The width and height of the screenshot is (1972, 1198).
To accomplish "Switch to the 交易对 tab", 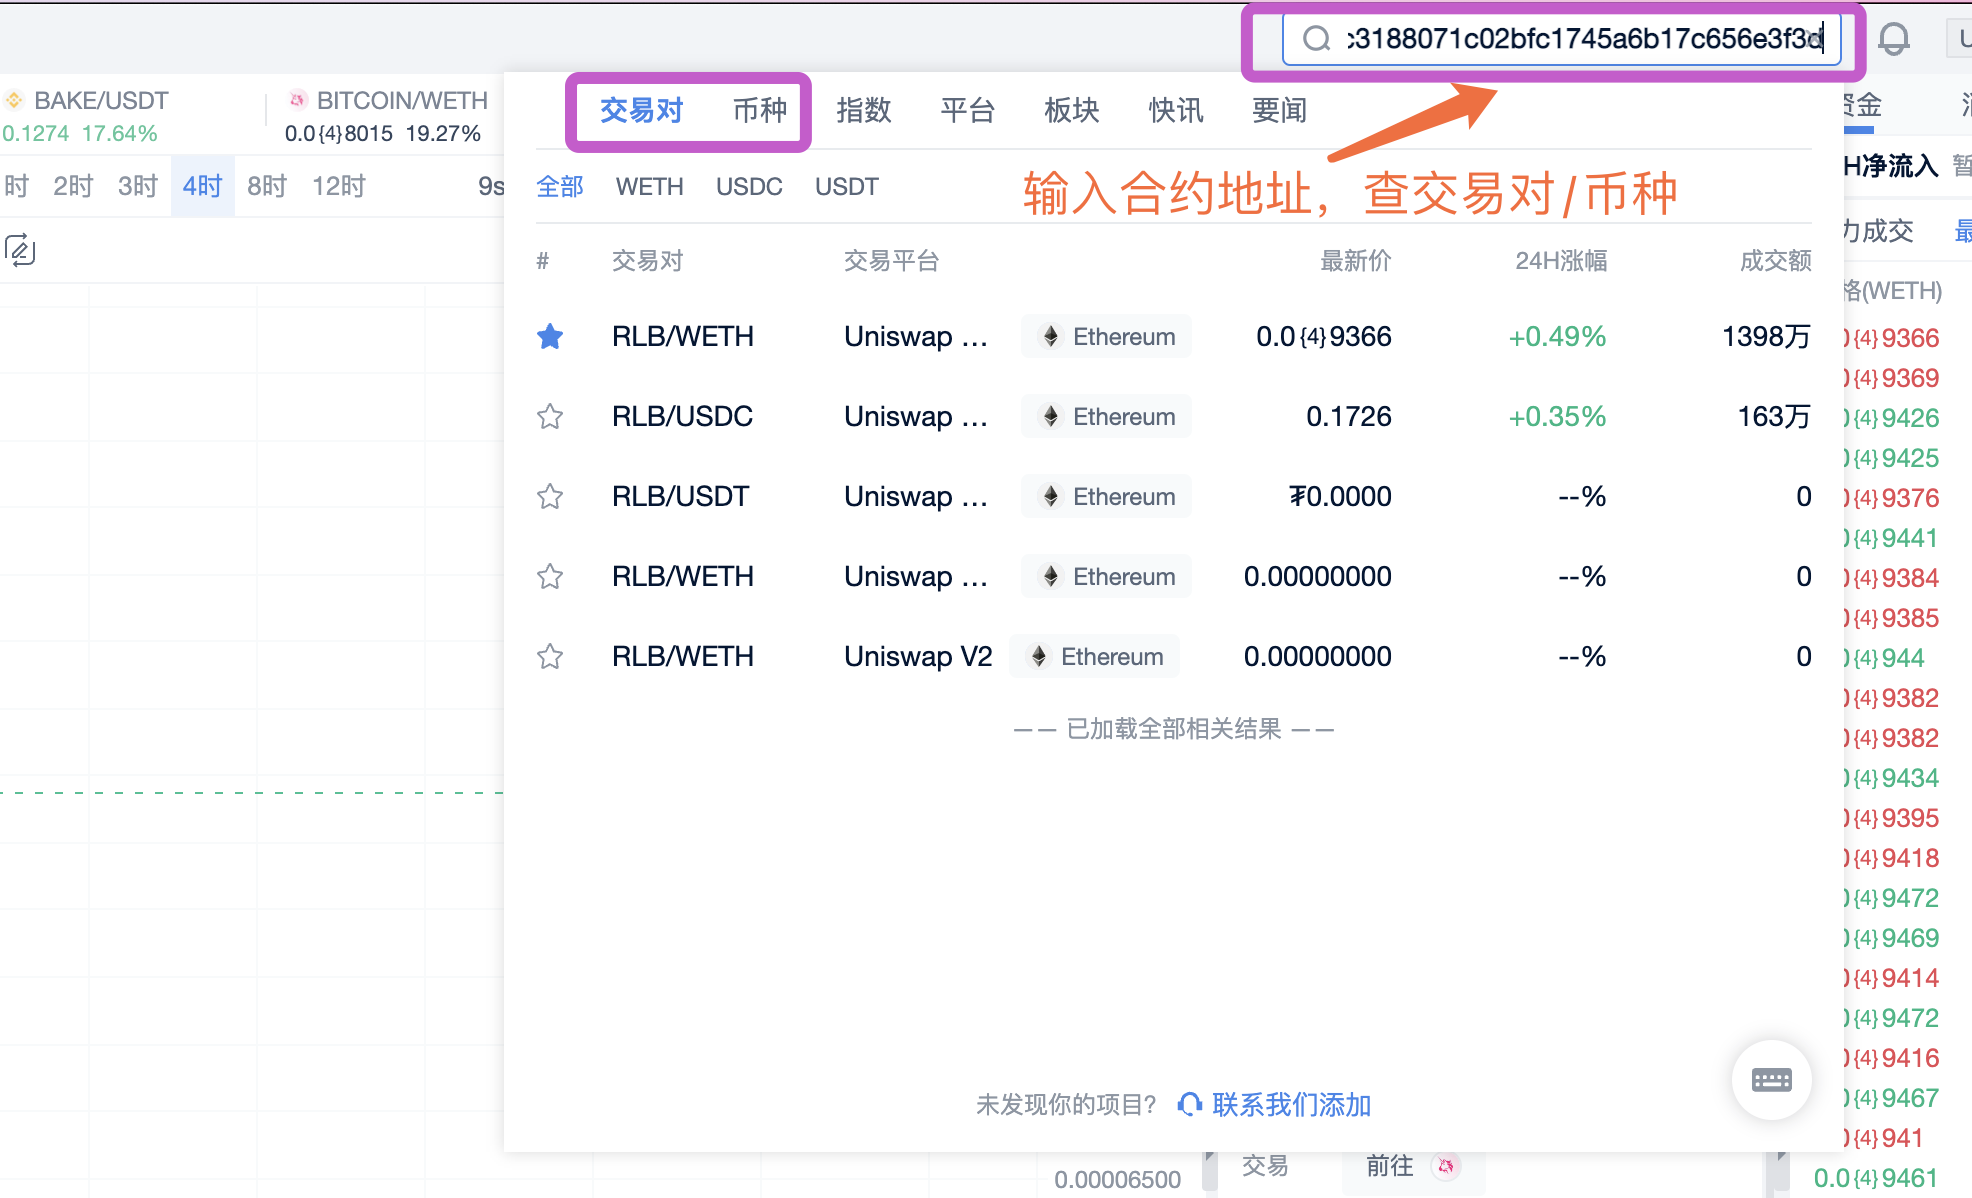I will 641,110.
